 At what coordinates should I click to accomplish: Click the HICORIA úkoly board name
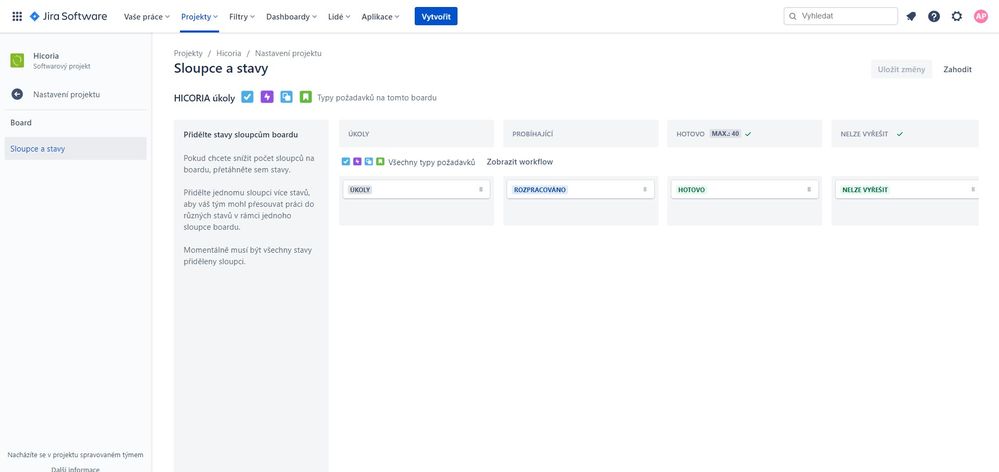pyautogui.click(x=205, y=97)
